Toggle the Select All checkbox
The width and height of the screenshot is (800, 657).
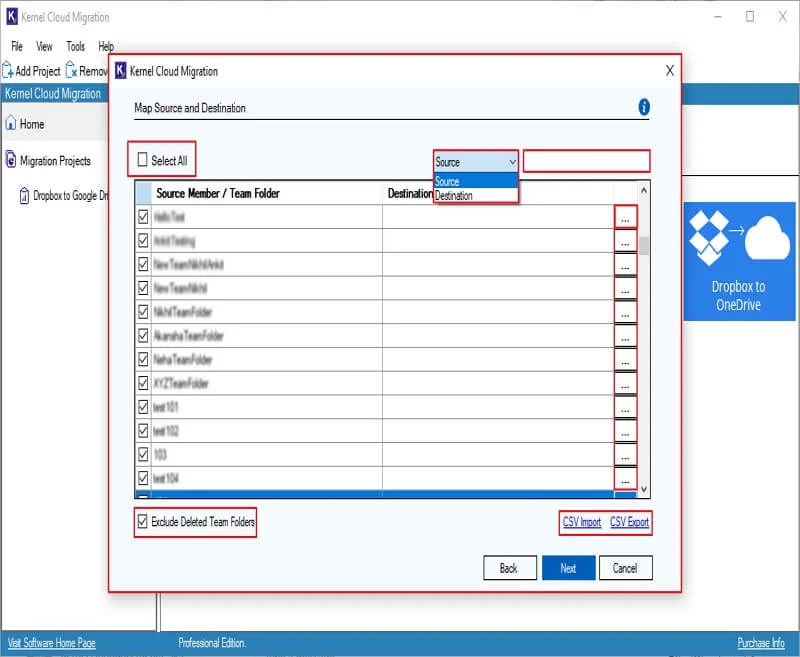pyautogui.click(x=142, y=160)
